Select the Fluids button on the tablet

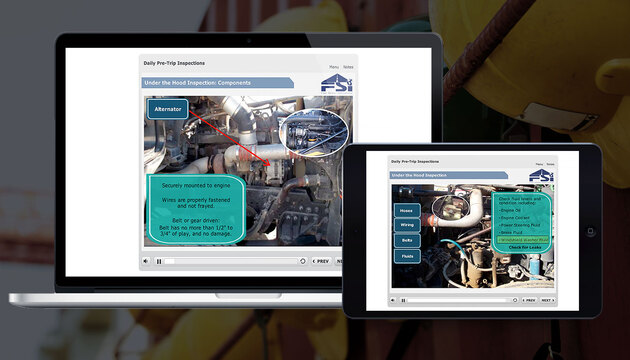click(x=407, y=256)
